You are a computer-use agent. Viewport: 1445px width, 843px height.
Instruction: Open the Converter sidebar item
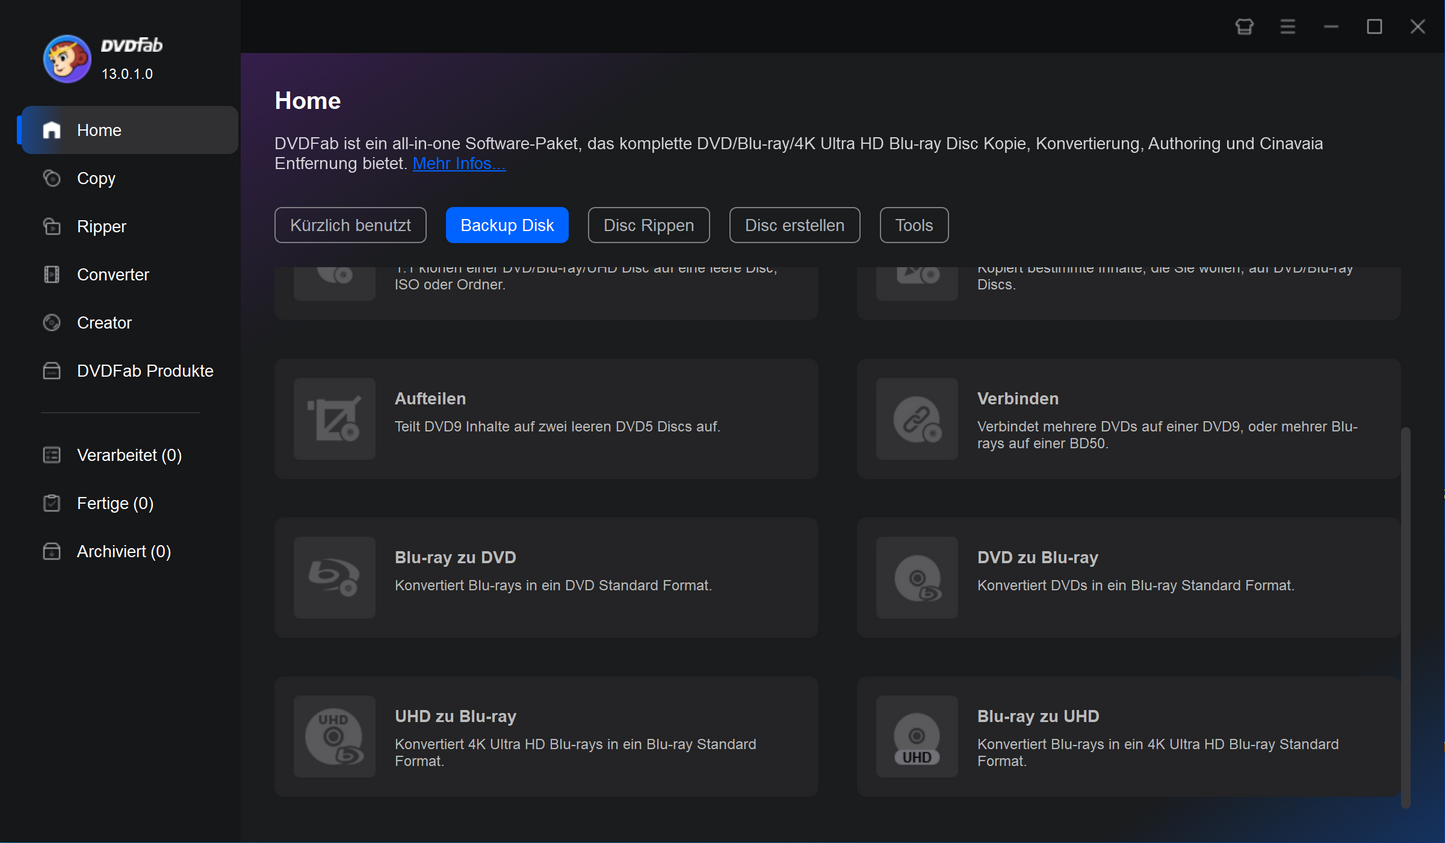coord(112,275)
